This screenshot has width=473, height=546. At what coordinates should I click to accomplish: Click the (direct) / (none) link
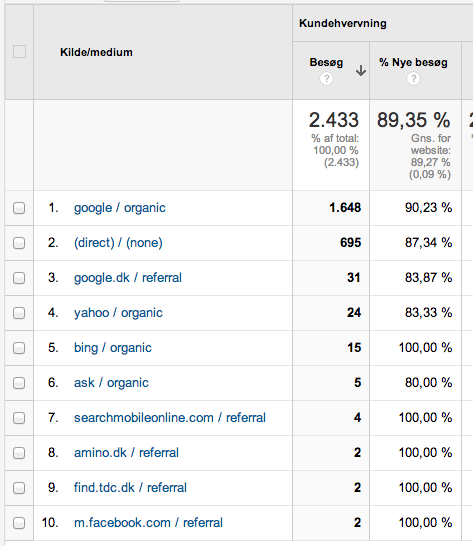click(x=118, y=243)
